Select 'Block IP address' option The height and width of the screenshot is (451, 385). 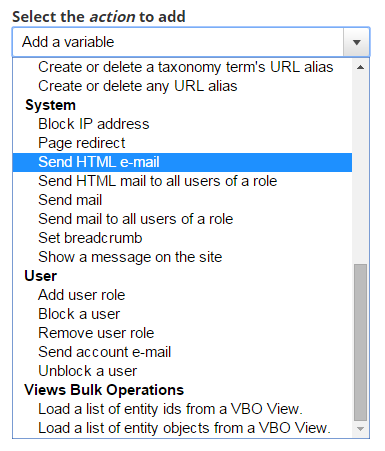[x=182, y=124]
